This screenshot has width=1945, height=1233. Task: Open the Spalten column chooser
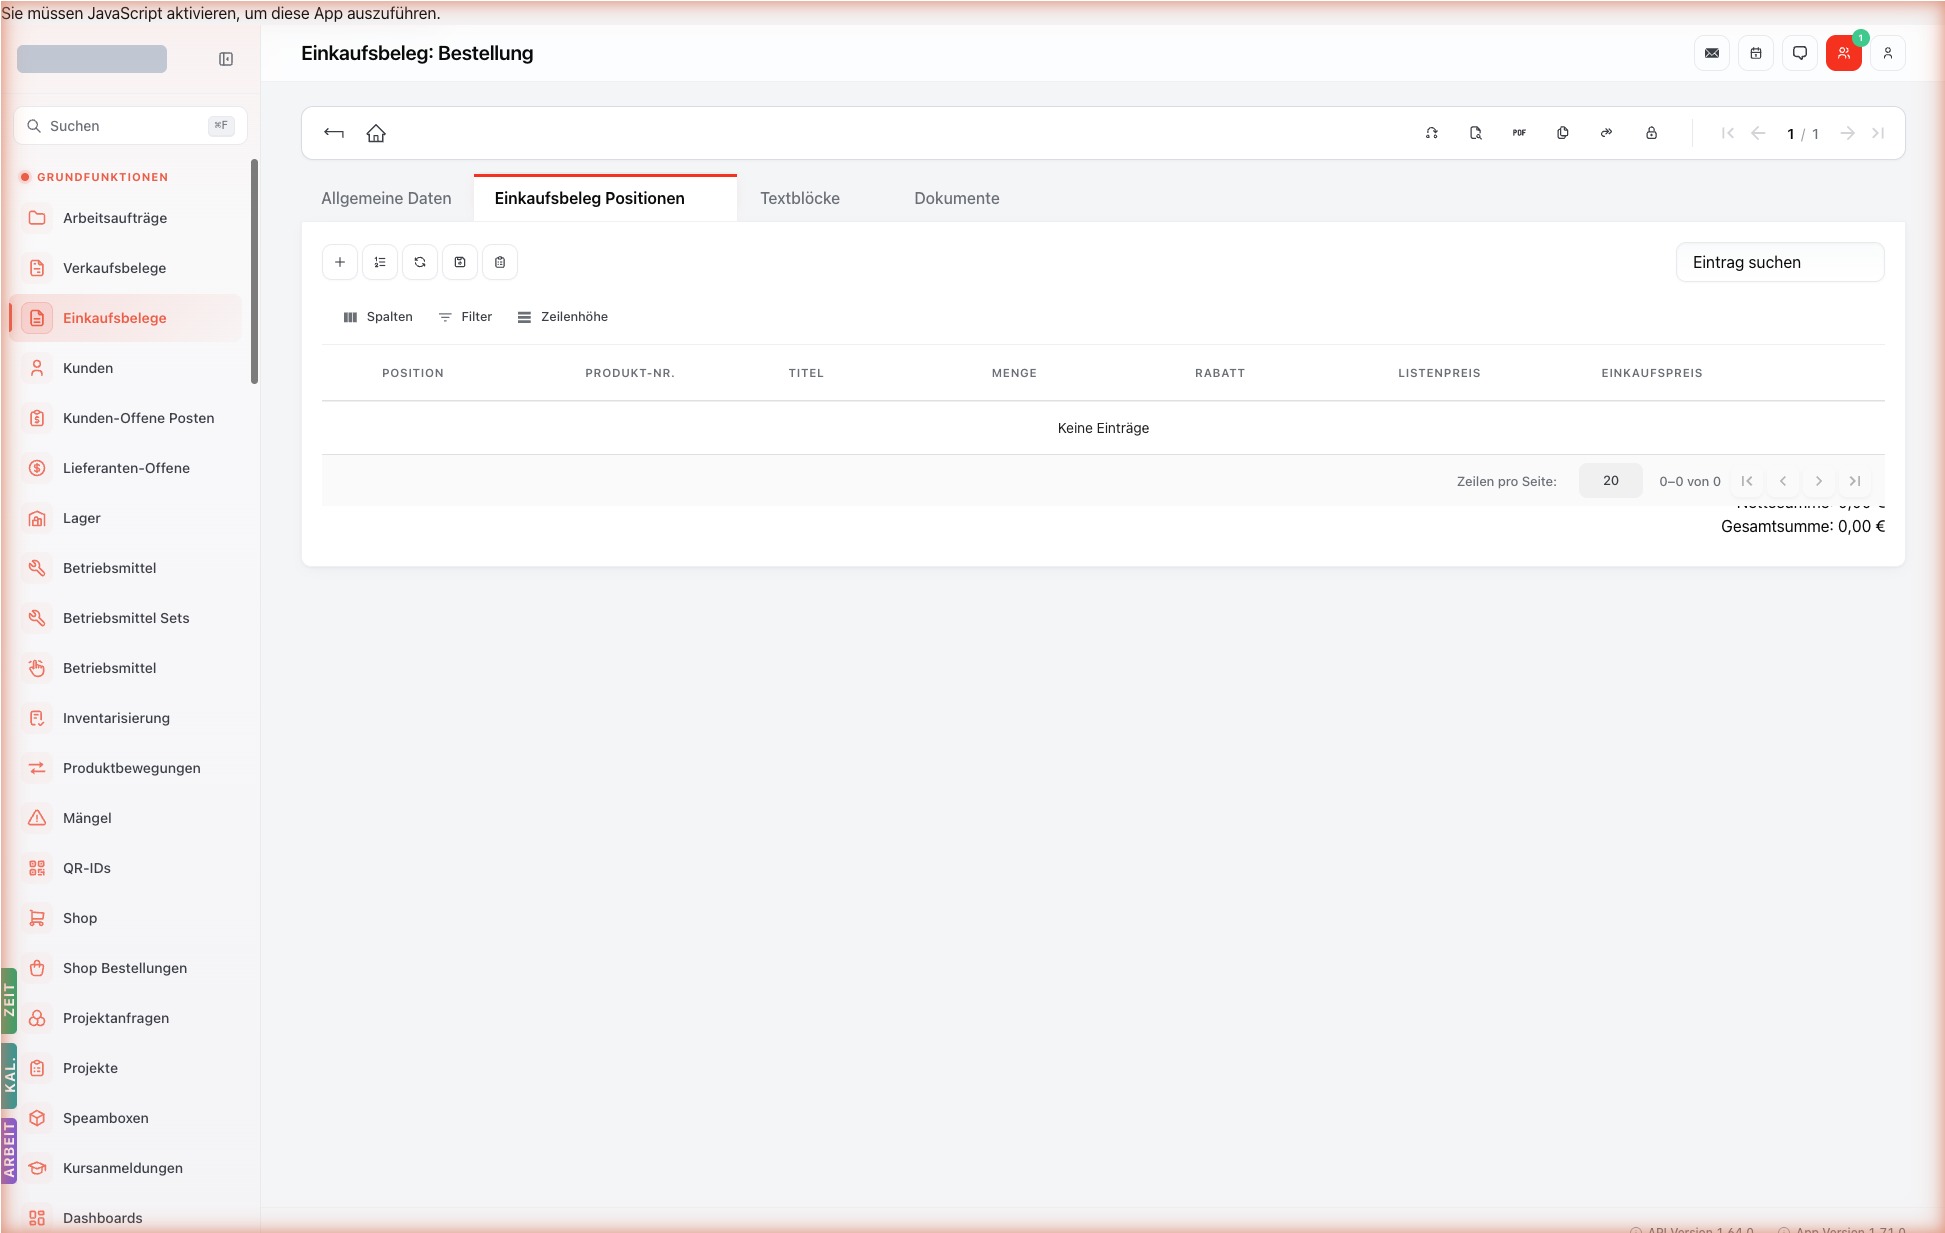click(x=378, y=317)
